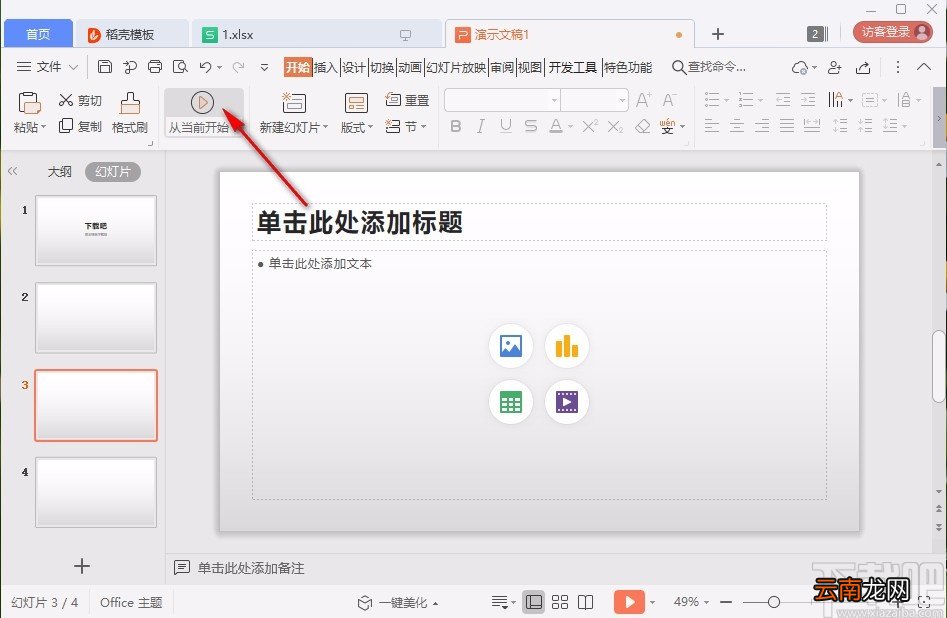The image size is (947, 618).
Task: Click the Save icon in quick toolbar
Action: click(104, 66)
